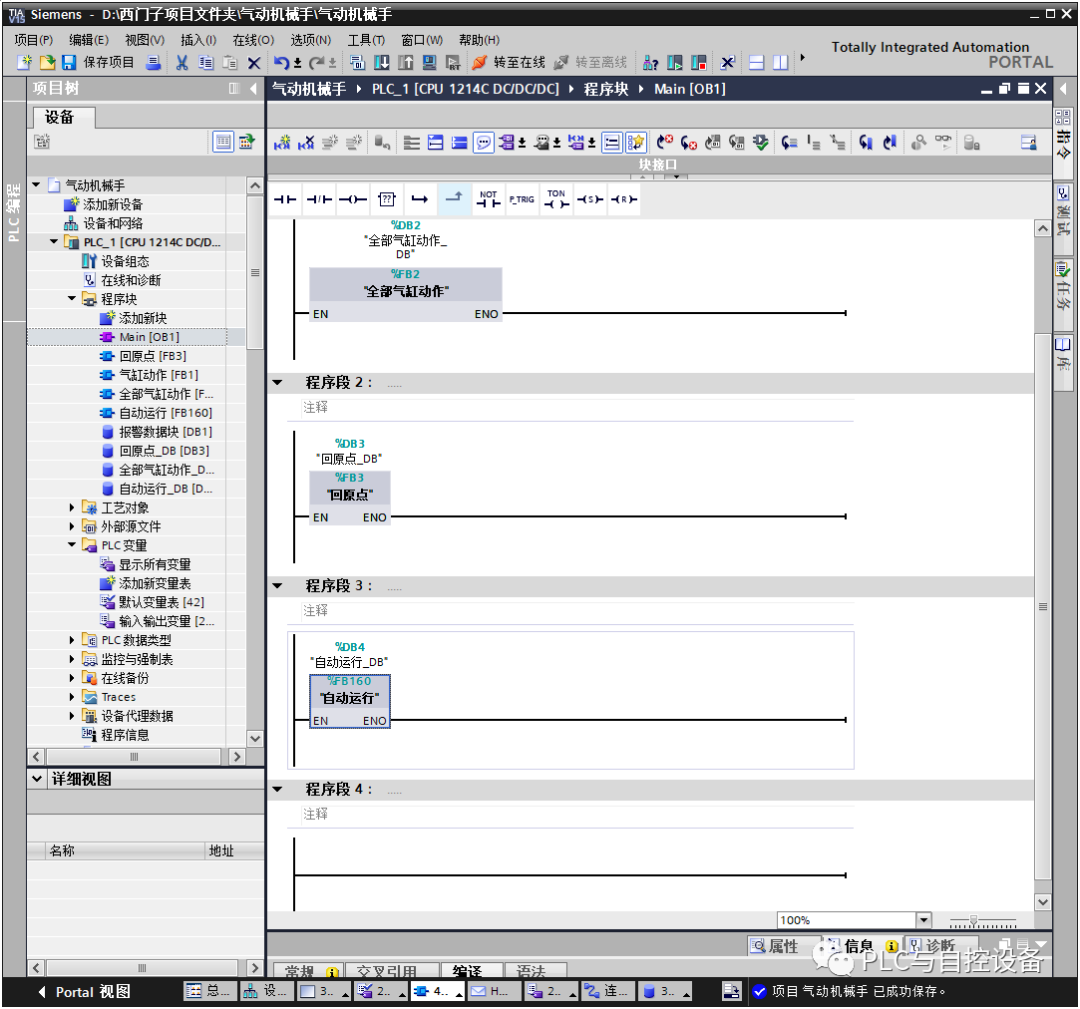Screen dimensions: 1080x1009
Task: Click the new project icon
Action: (x=24, y=63)
